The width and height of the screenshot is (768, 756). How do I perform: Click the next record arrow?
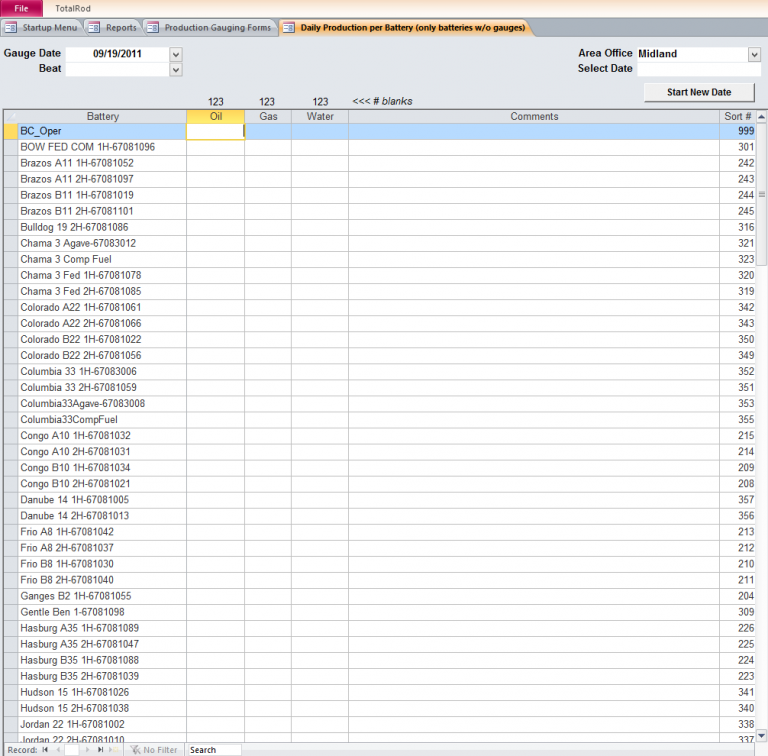(x=87, y=750)
